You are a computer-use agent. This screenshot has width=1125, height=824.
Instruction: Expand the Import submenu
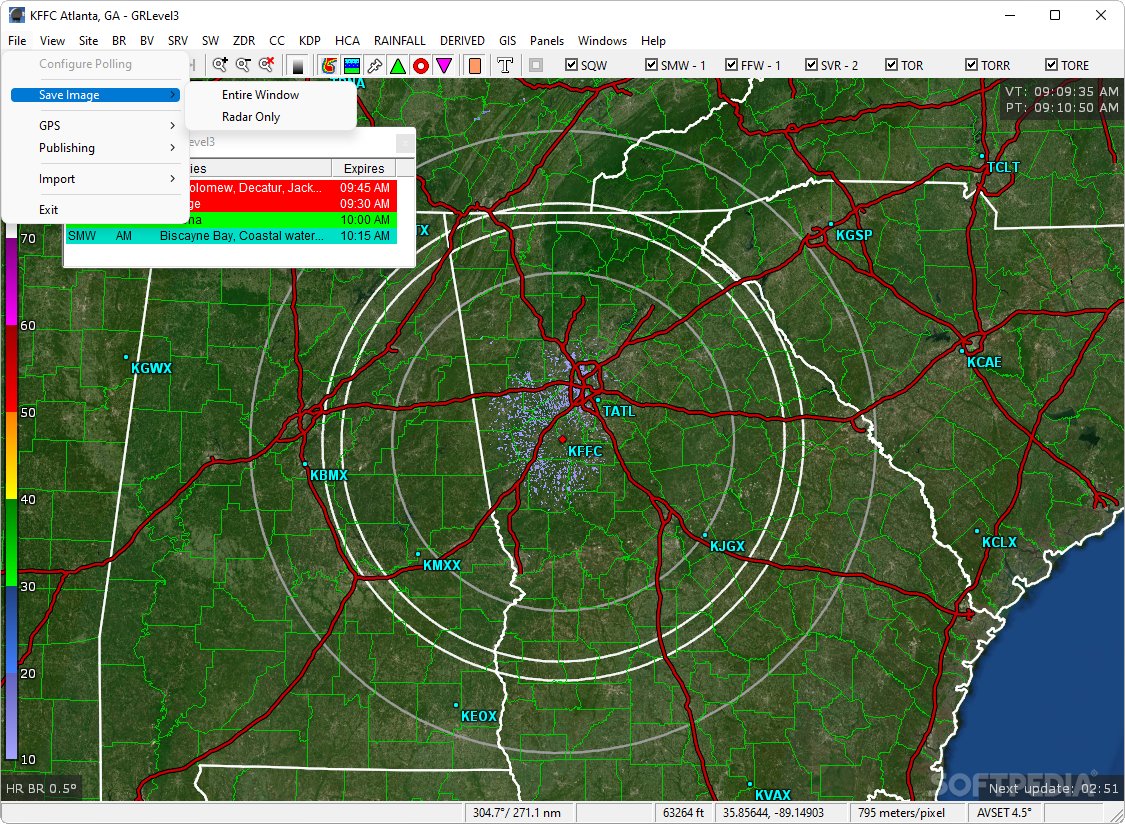tap(96, 179)
